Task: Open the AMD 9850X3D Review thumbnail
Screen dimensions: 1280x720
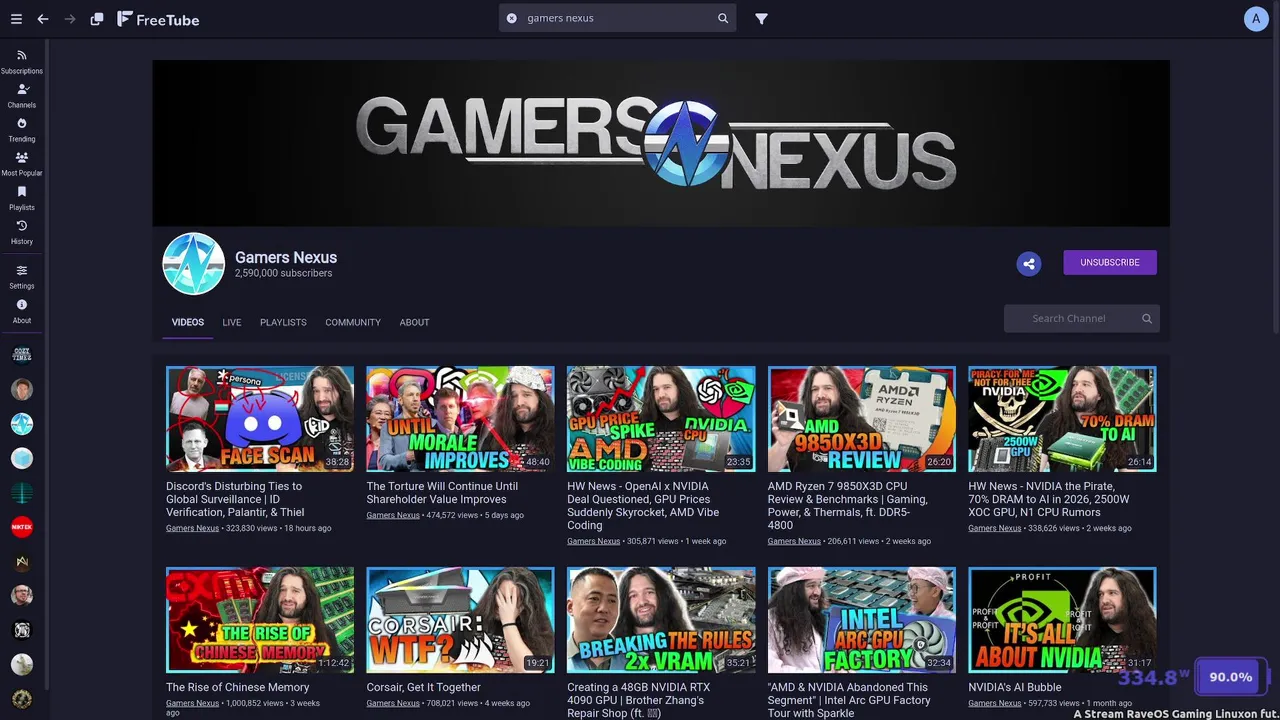Action: (862, 419)
